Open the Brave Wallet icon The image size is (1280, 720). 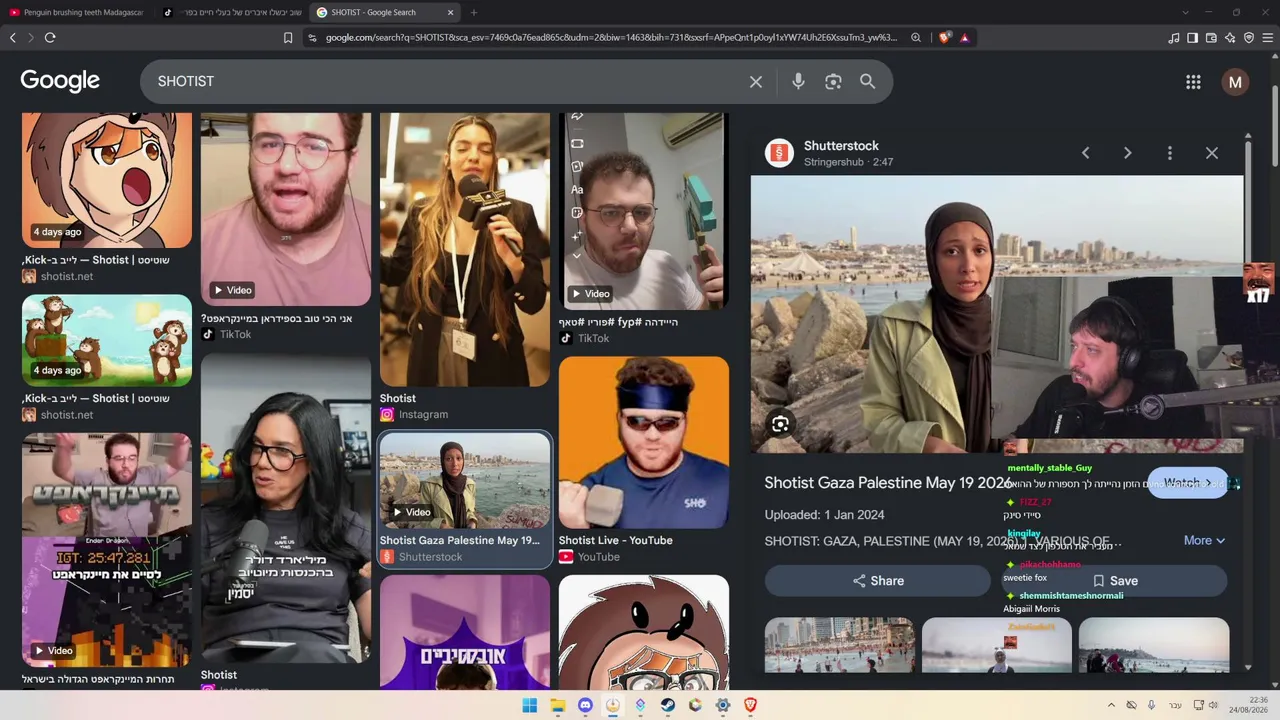(x=1211, y=38)
